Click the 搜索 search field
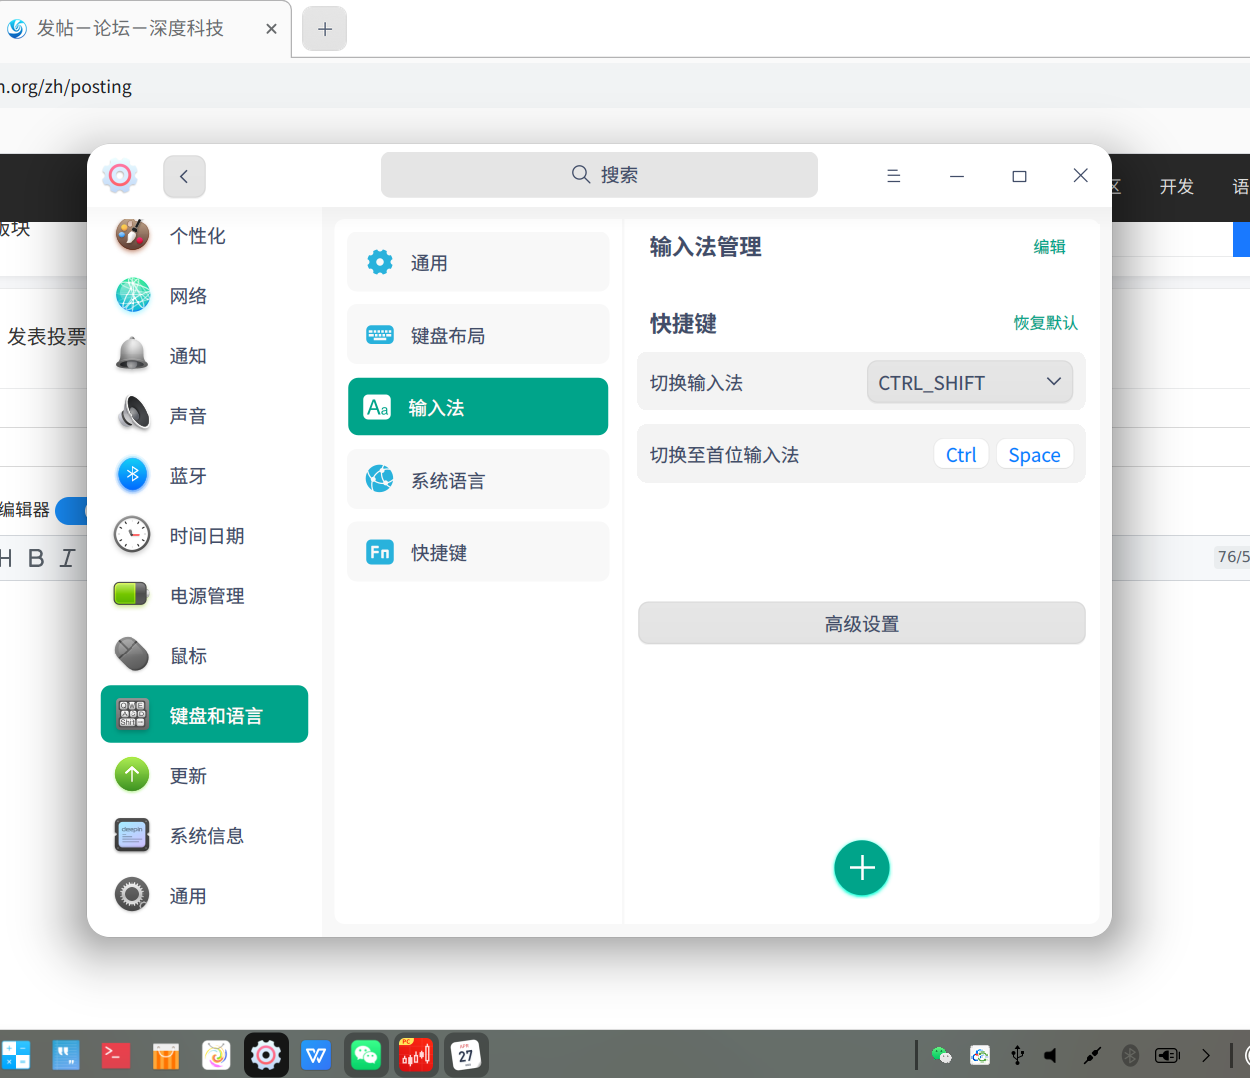This screenshot has width=1250, height=1078. [599, 175]
